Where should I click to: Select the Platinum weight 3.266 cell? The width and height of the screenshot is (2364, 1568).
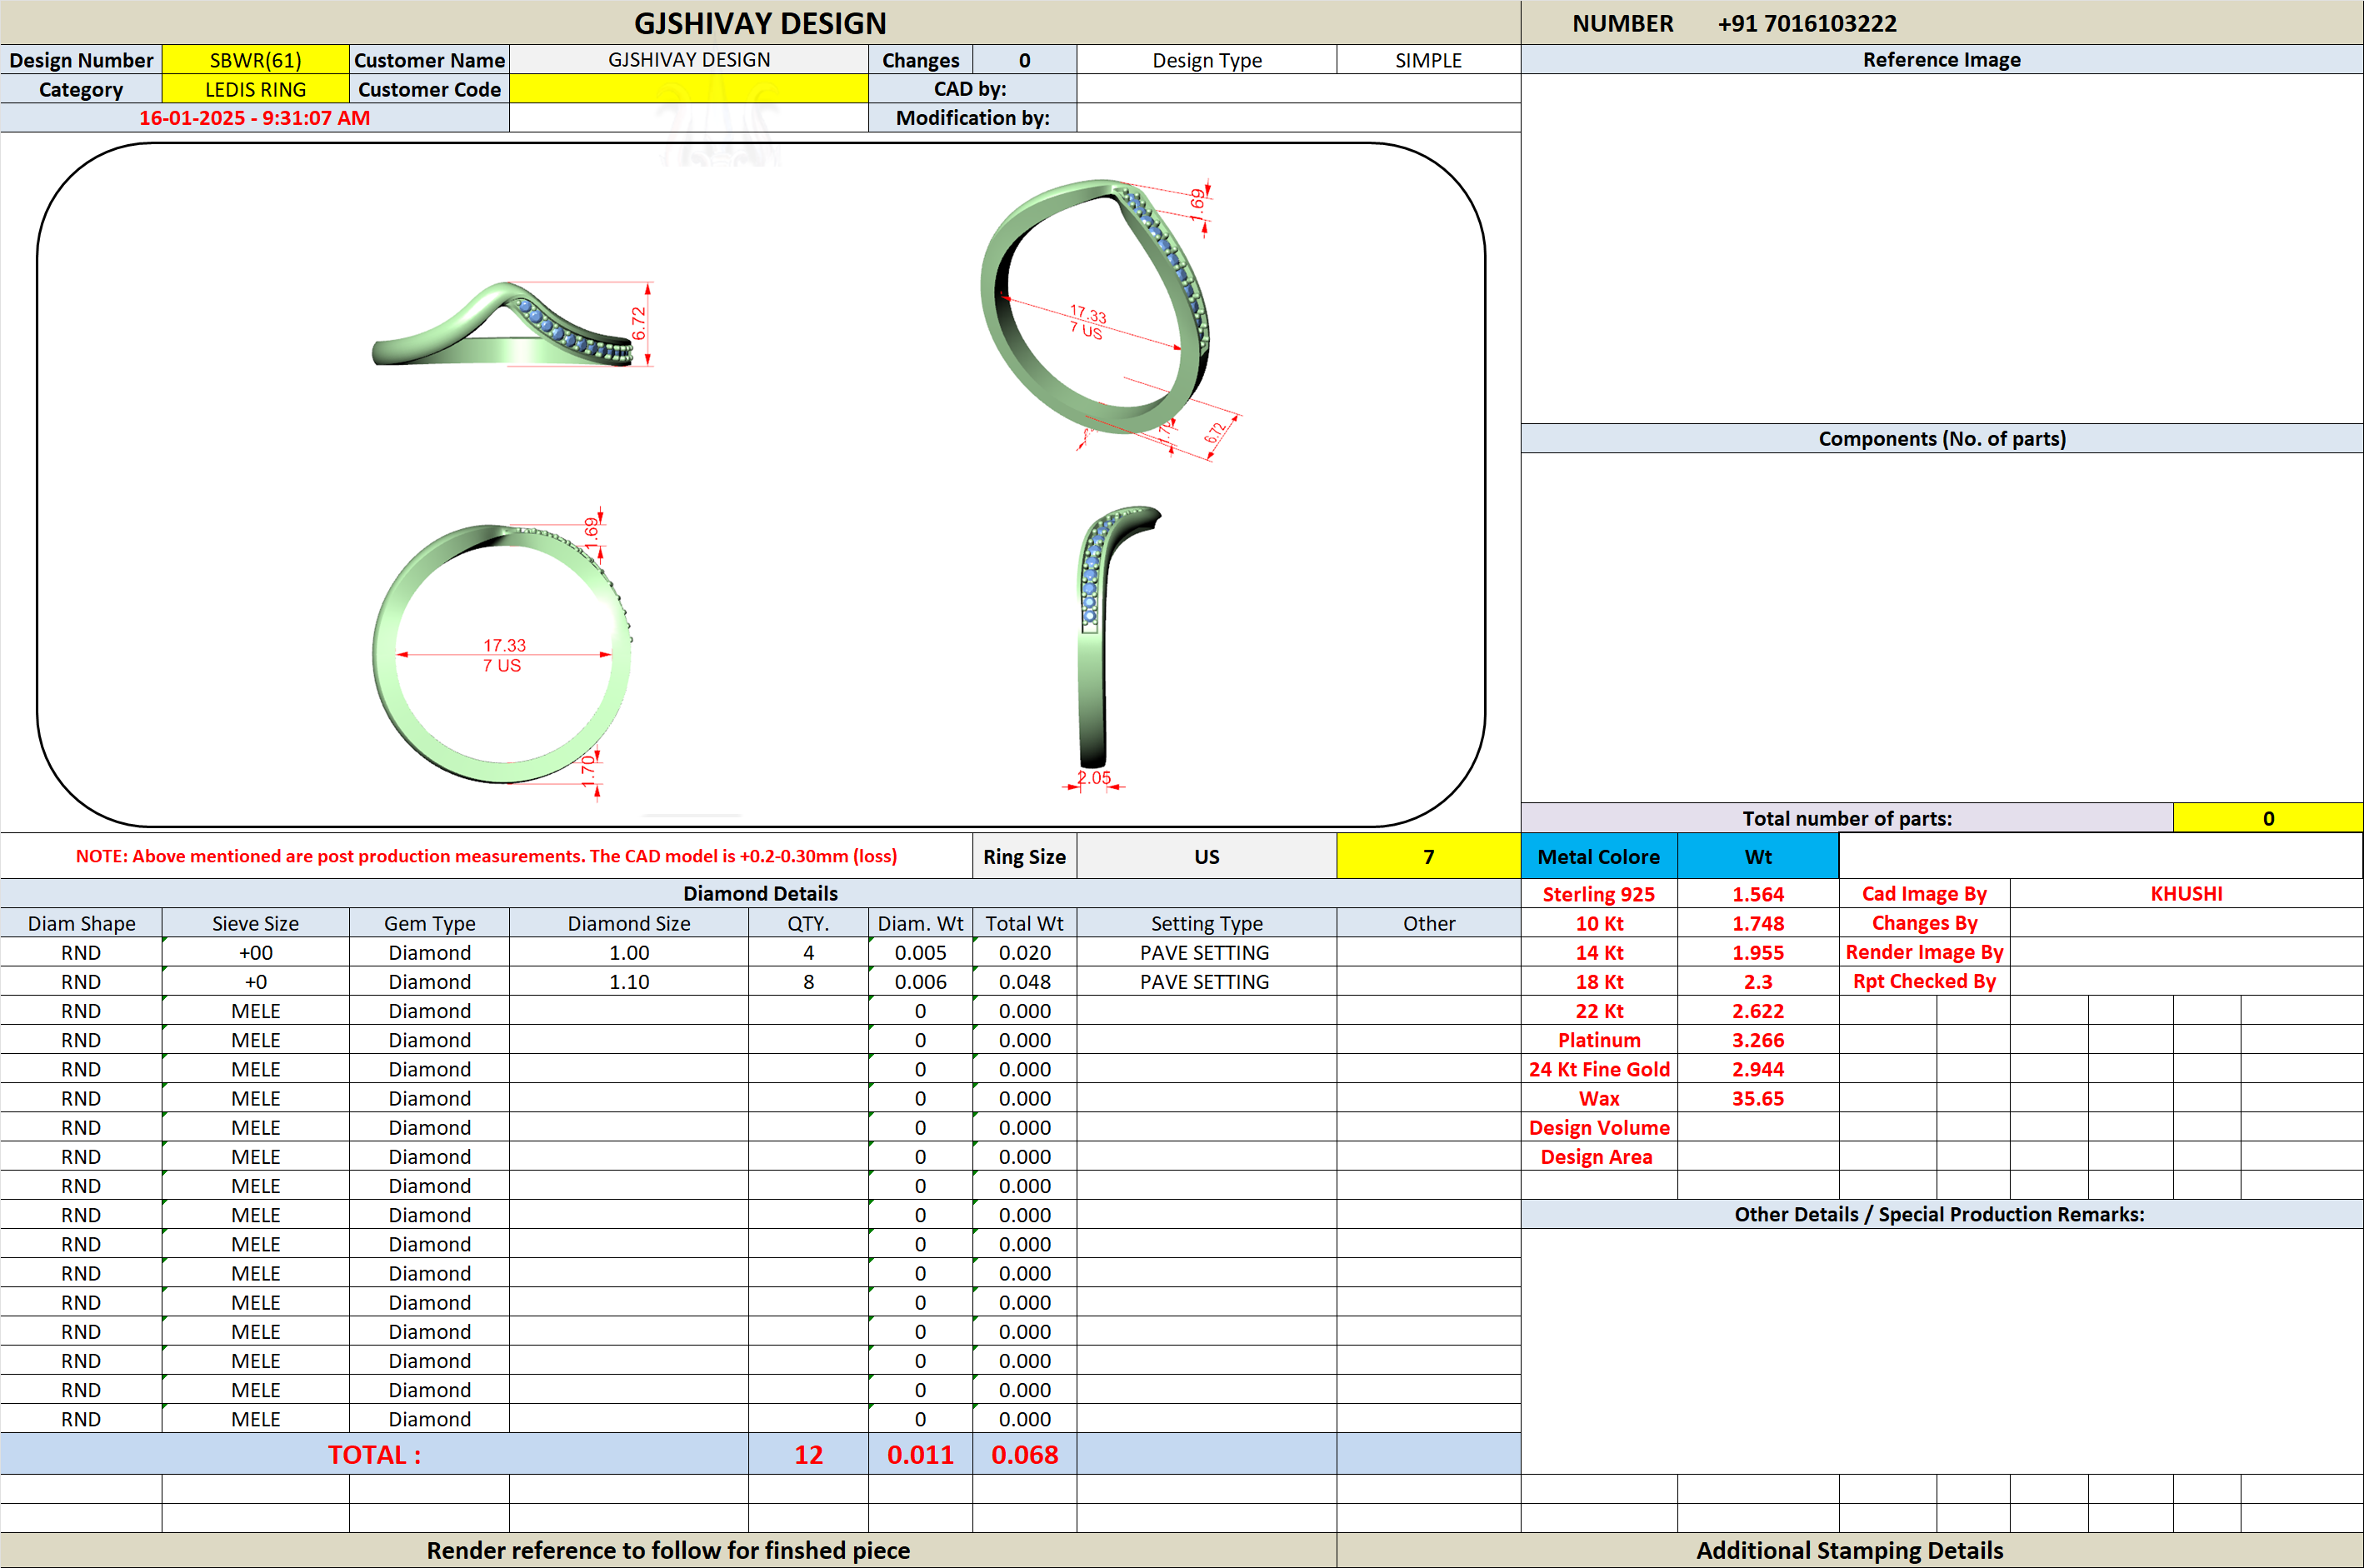click(x=1757, y=1040)
